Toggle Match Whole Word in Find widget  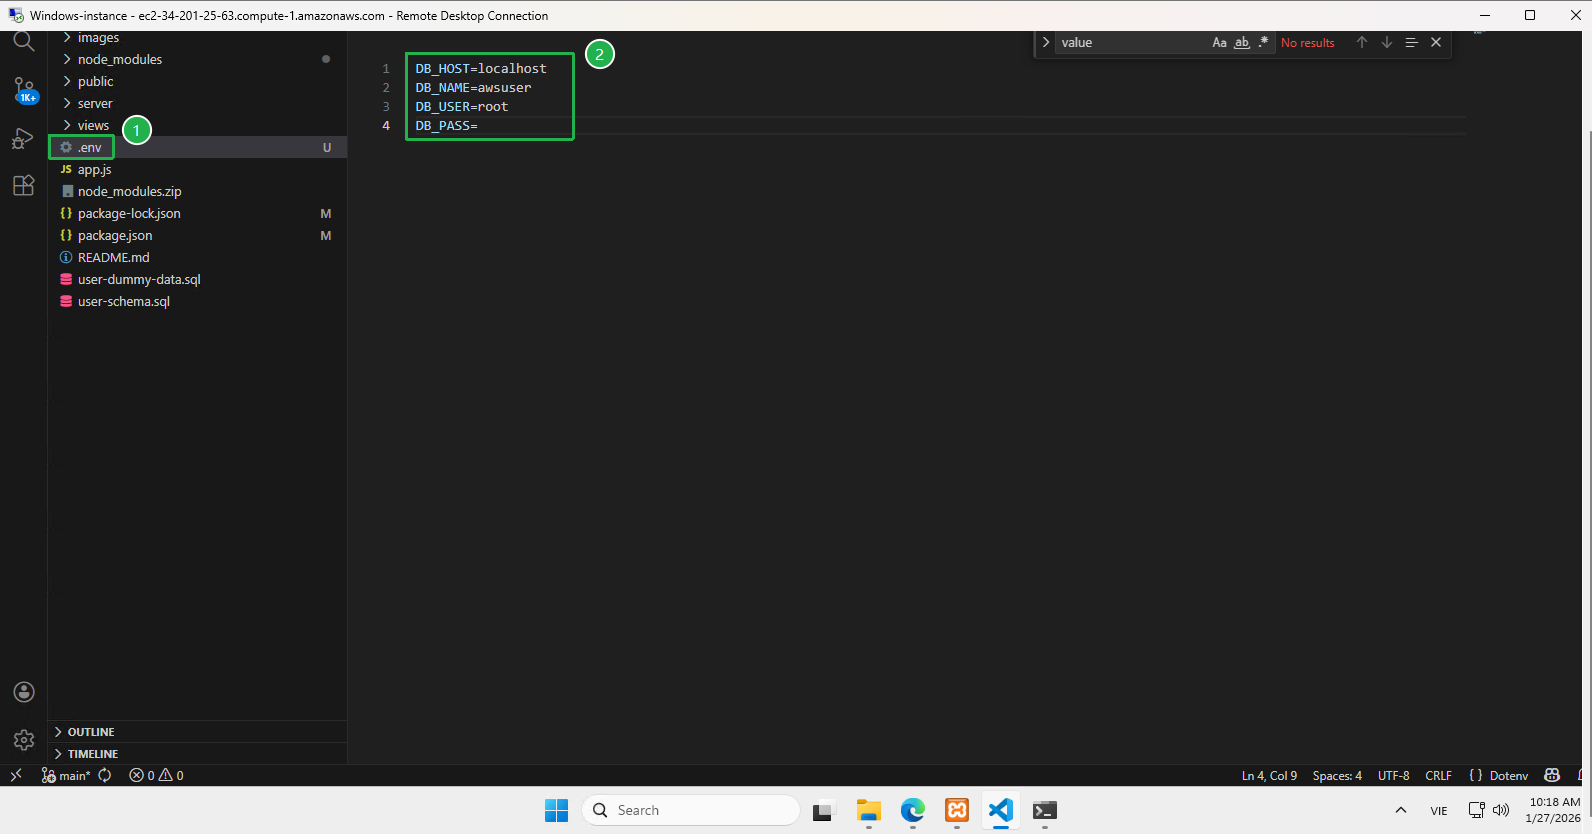tap(1242, 42)
